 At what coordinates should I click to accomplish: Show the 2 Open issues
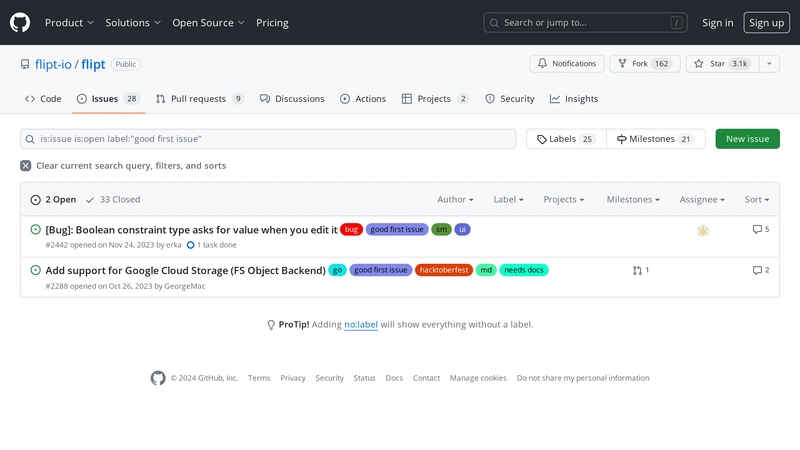(x=54, y=200)
